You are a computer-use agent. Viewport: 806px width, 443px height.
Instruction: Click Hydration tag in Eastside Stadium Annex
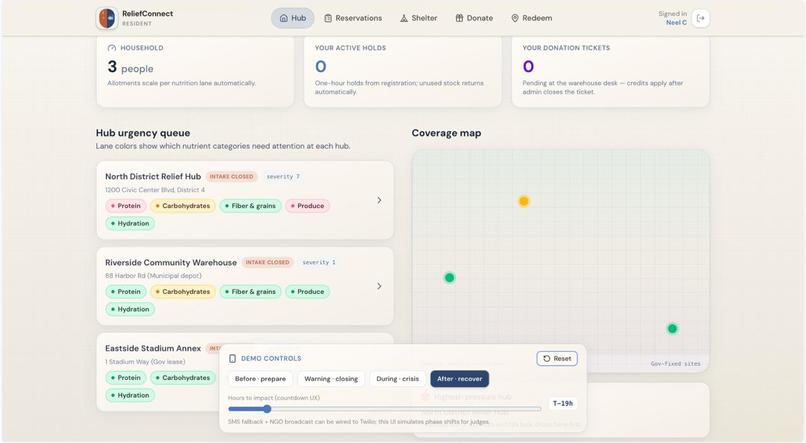[130, 395]
